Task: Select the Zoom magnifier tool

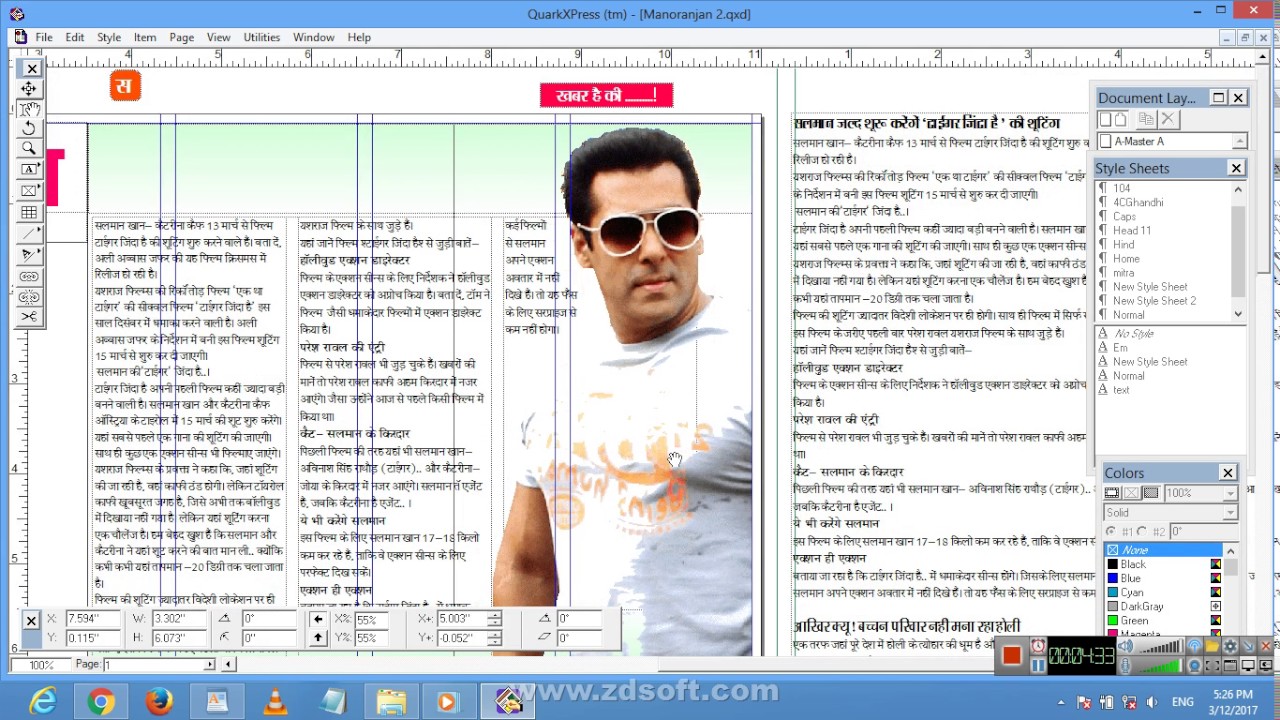Action: pyautogui.click(x=29, y=149)
